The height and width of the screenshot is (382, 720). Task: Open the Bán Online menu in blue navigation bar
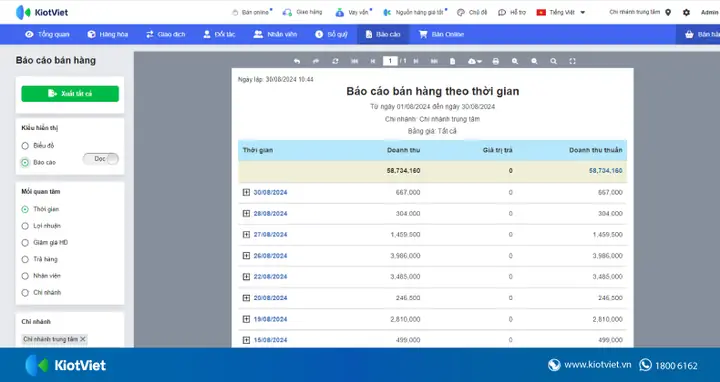[441, 34]
